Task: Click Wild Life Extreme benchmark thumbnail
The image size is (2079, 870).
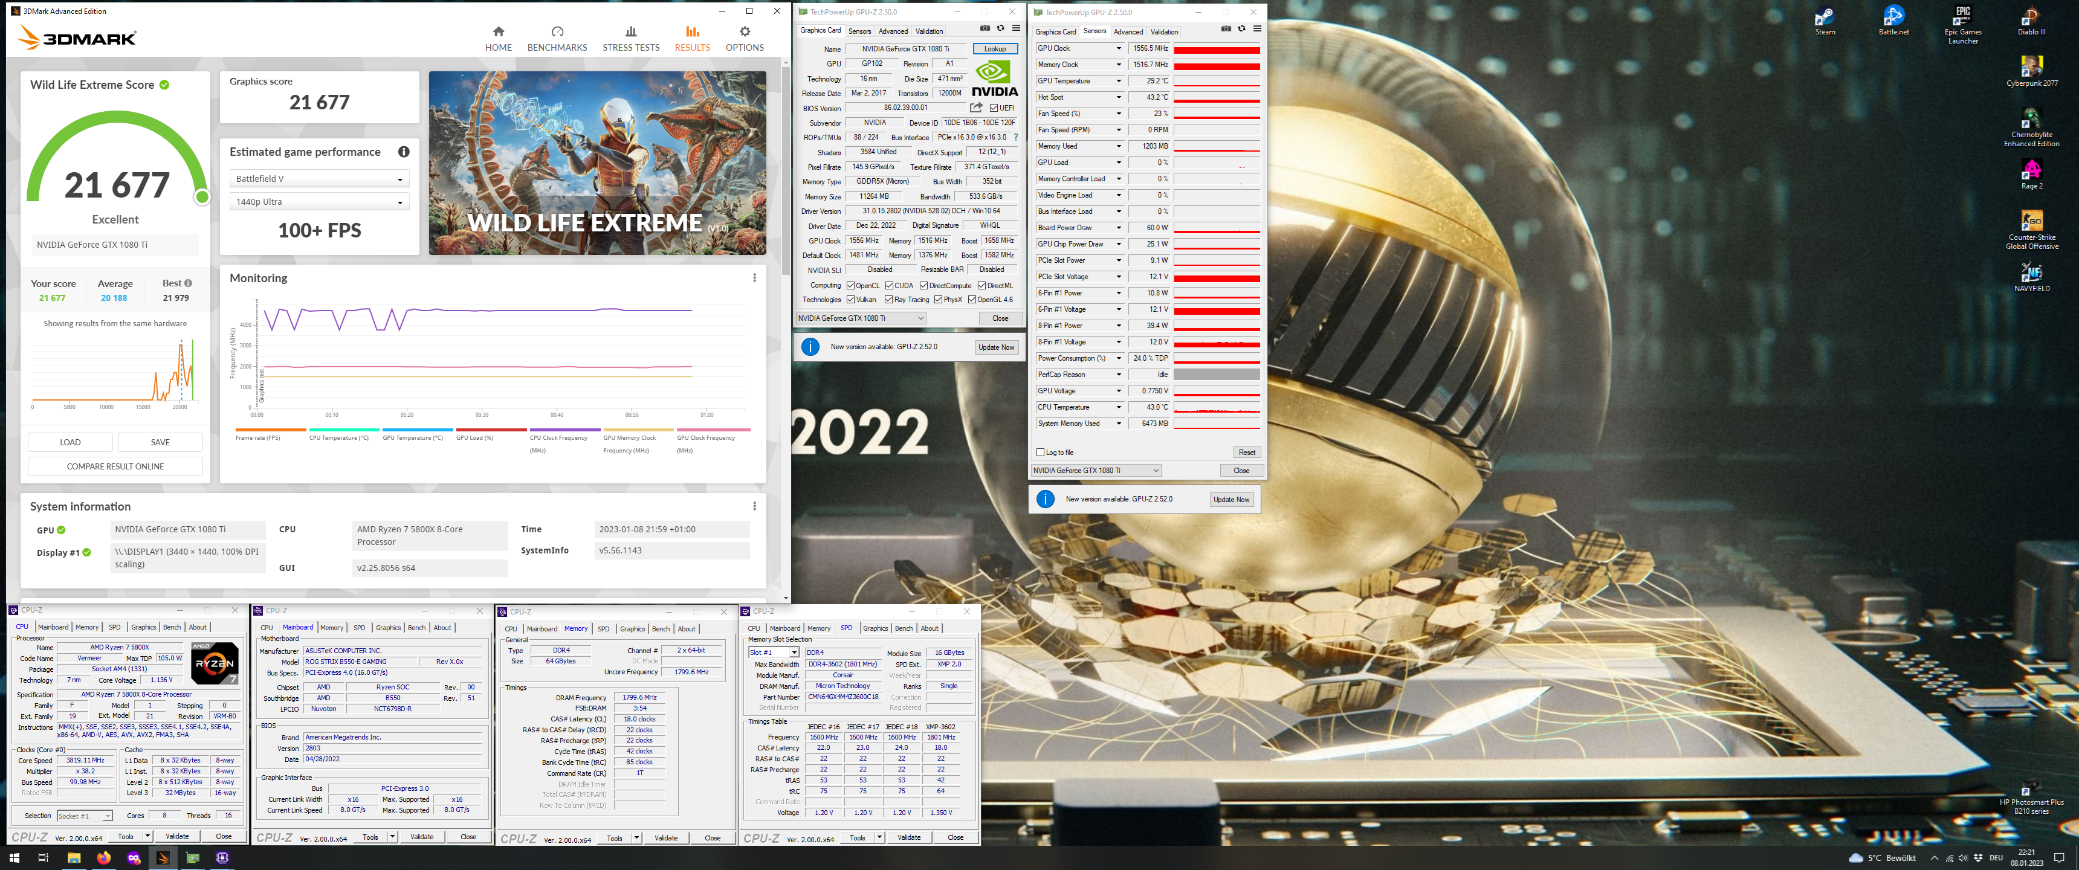Action: pyautogui.click(x=597, y=163)
